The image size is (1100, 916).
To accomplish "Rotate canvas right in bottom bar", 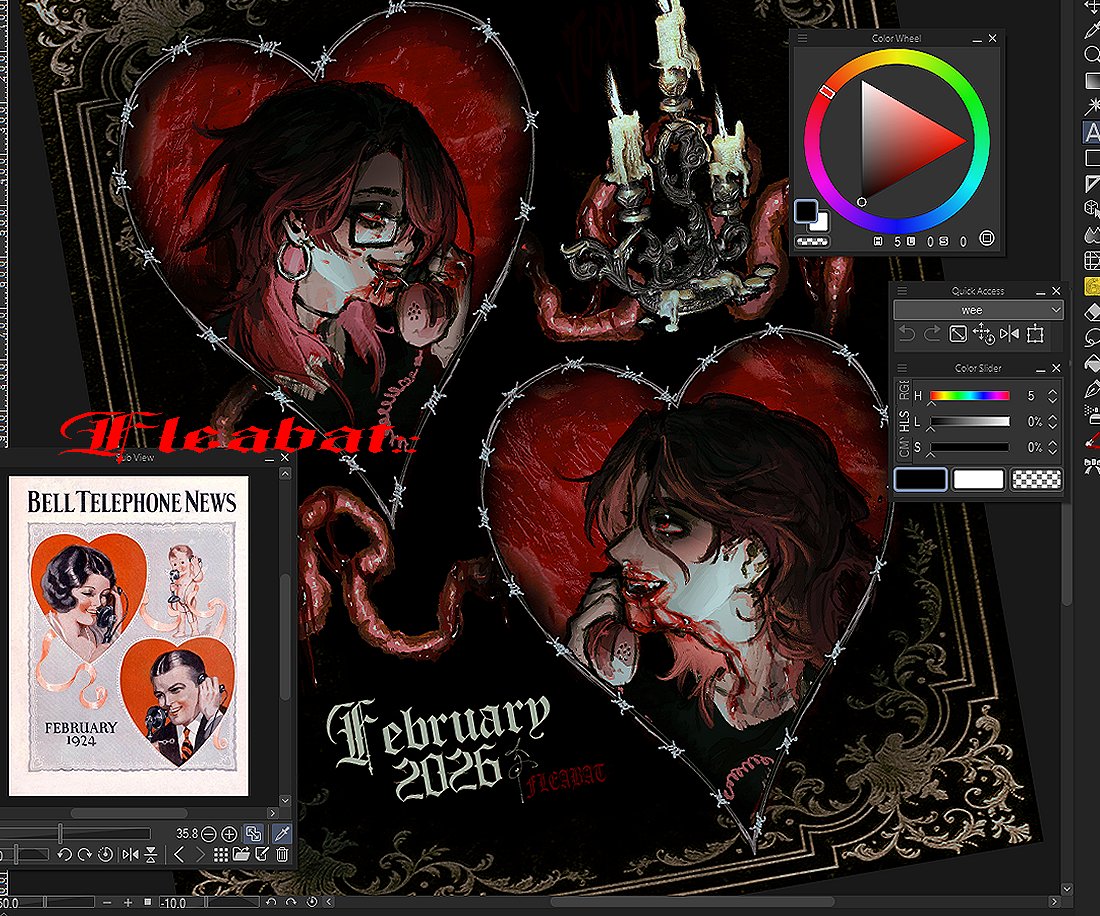I will pos(291,903).
